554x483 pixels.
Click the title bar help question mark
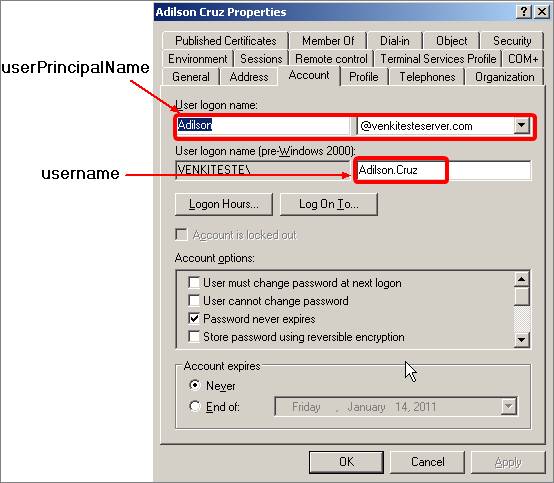524,12
